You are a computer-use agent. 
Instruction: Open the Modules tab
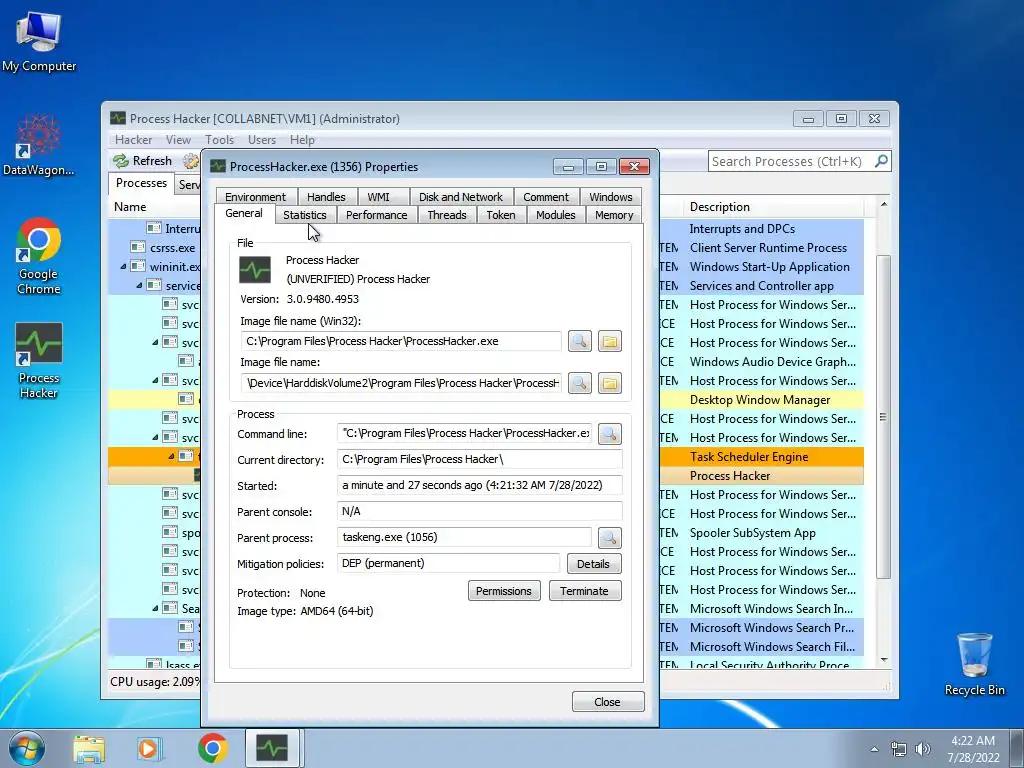[x=556, y=215]
